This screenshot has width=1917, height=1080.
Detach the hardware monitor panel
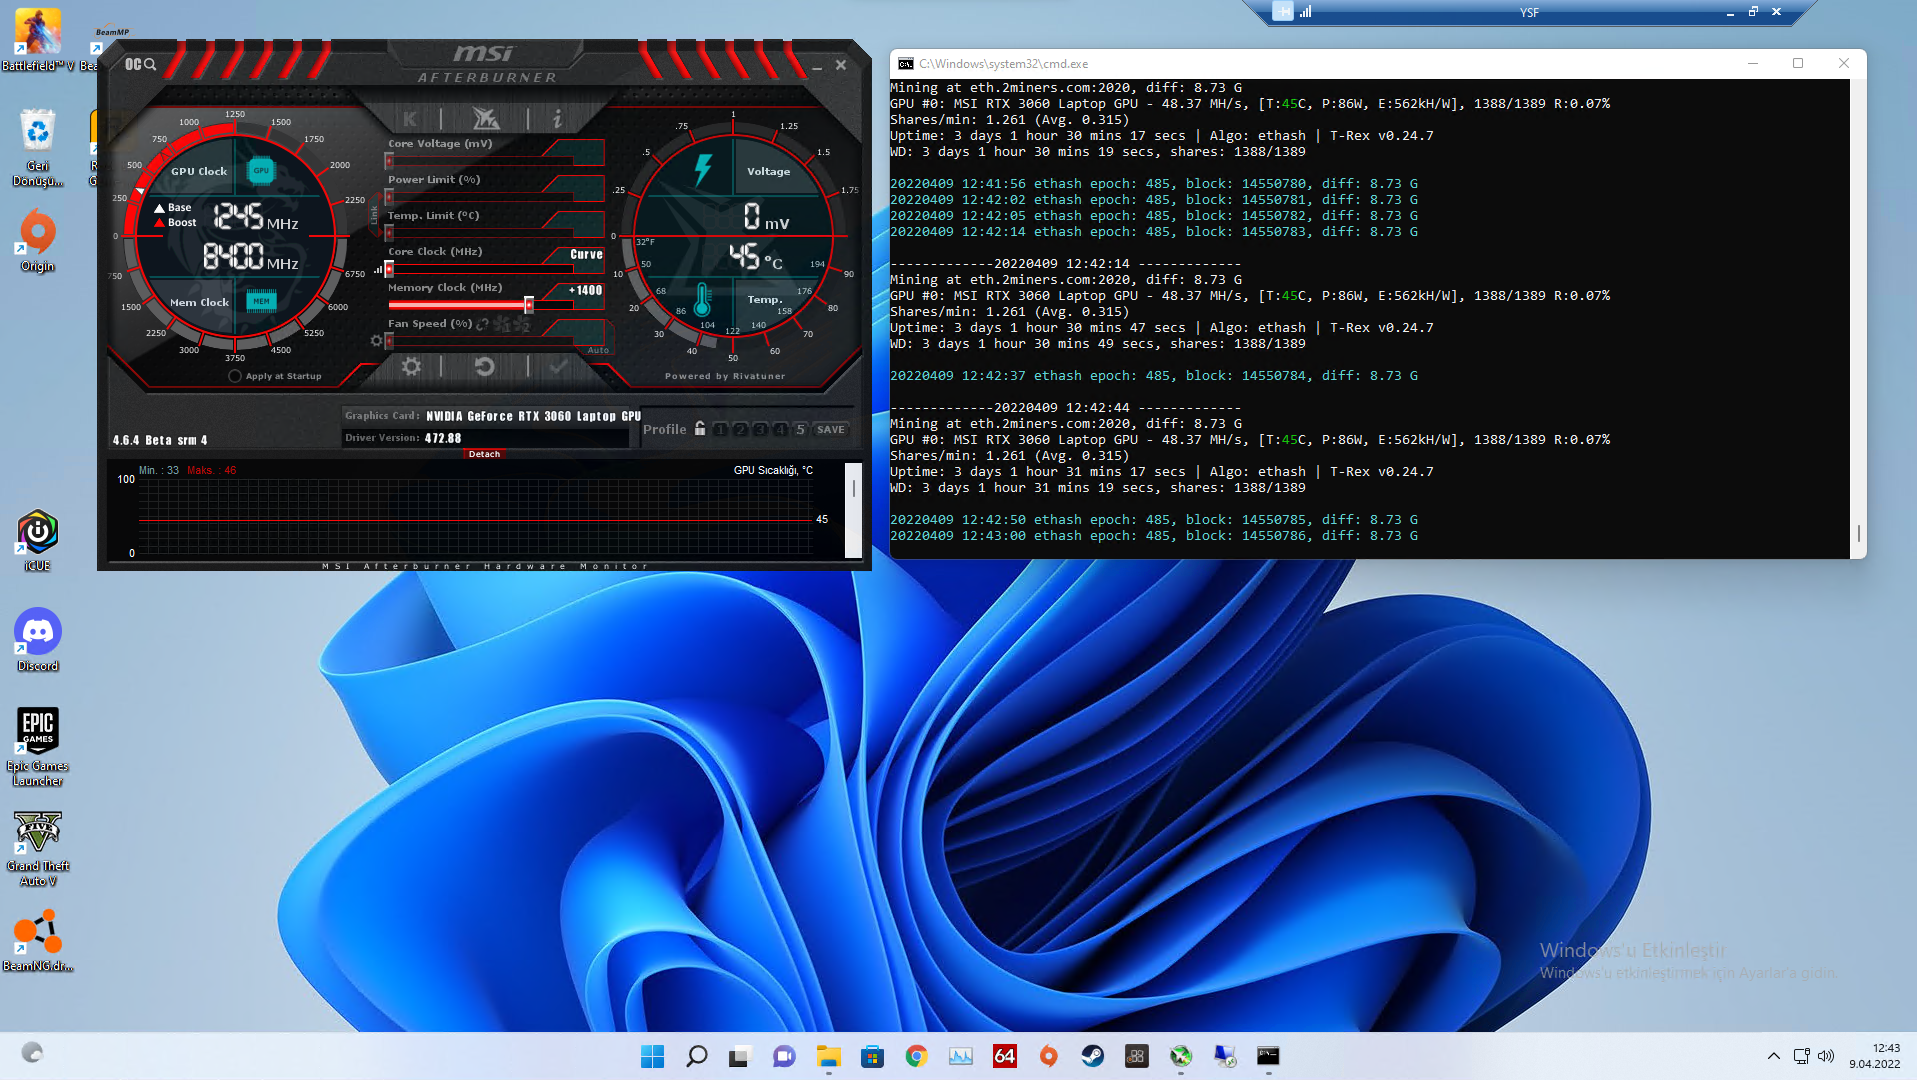[484, 454]
